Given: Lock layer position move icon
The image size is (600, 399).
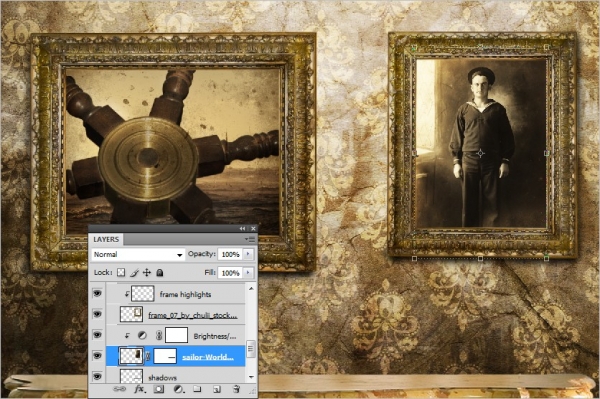Looking at the screenshot, I should click(147, 272).
